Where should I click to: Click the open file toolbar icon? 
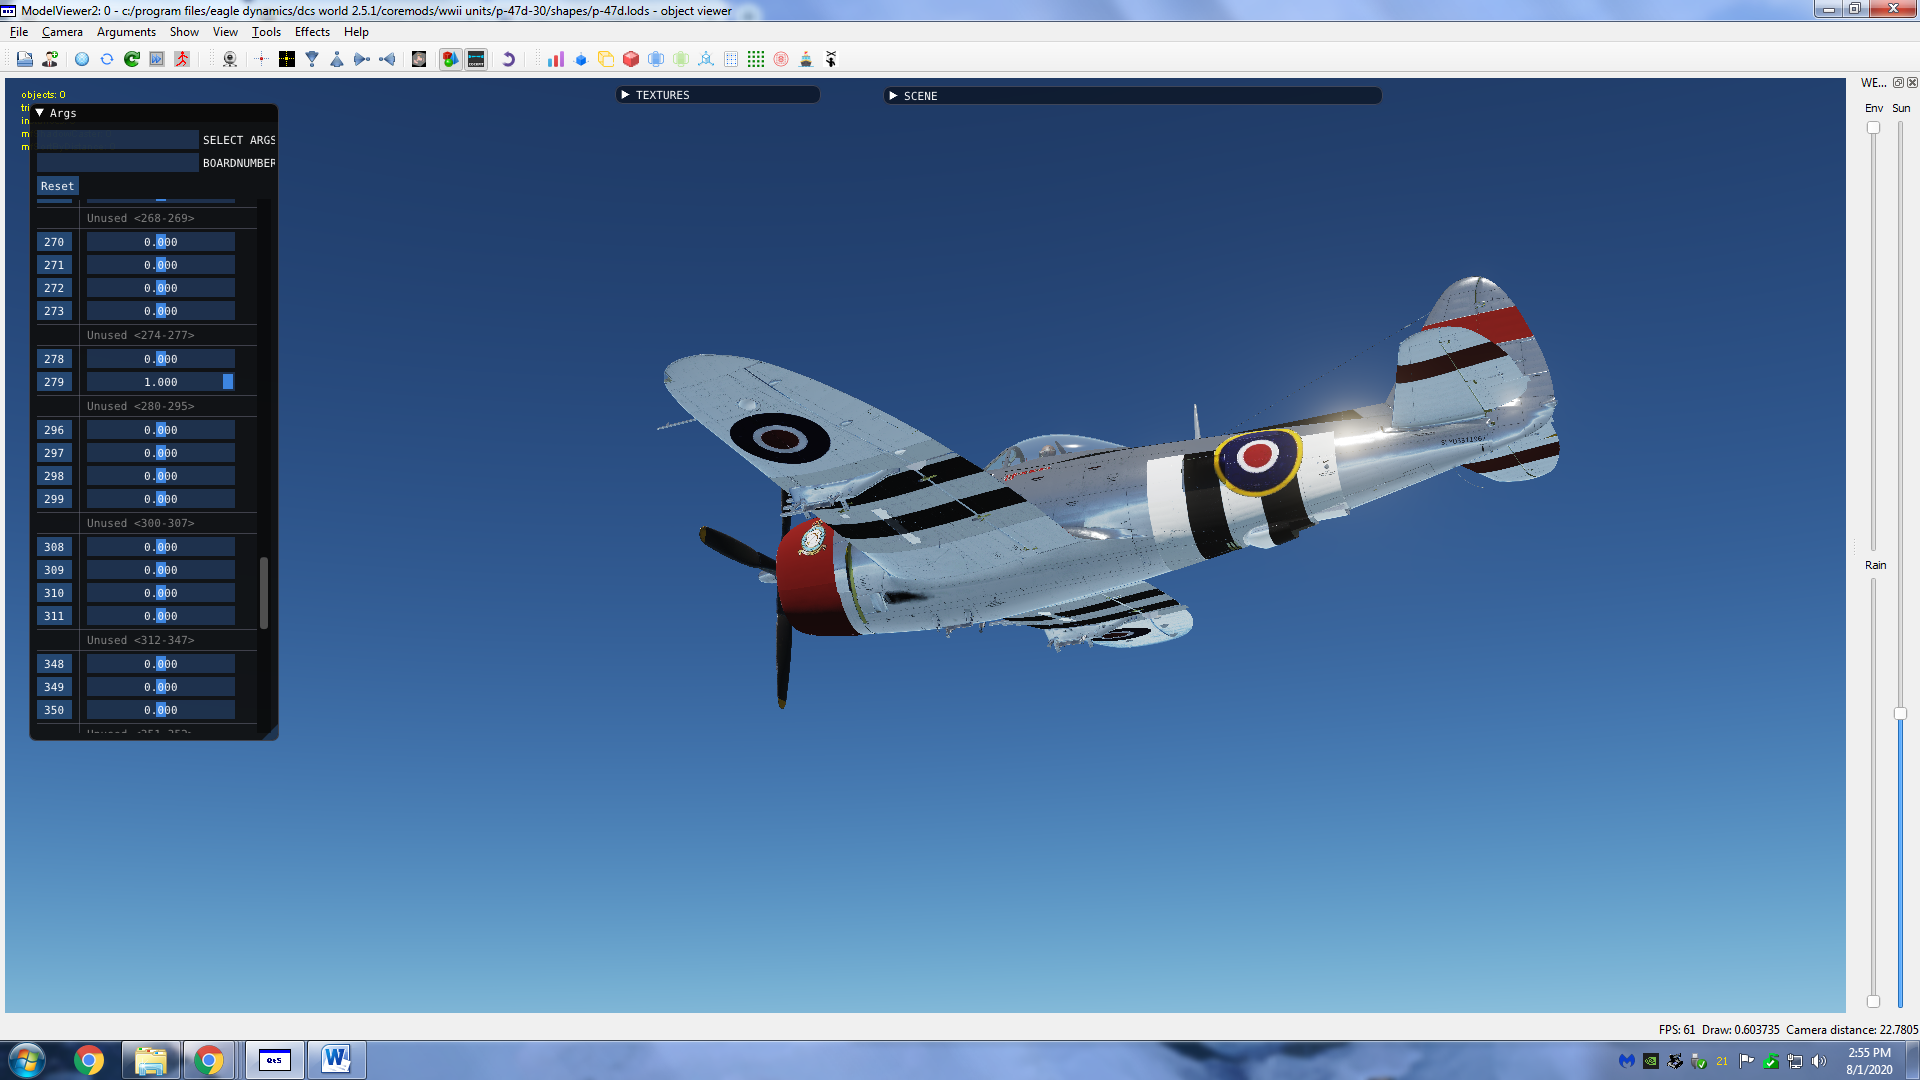pos(25,60)
